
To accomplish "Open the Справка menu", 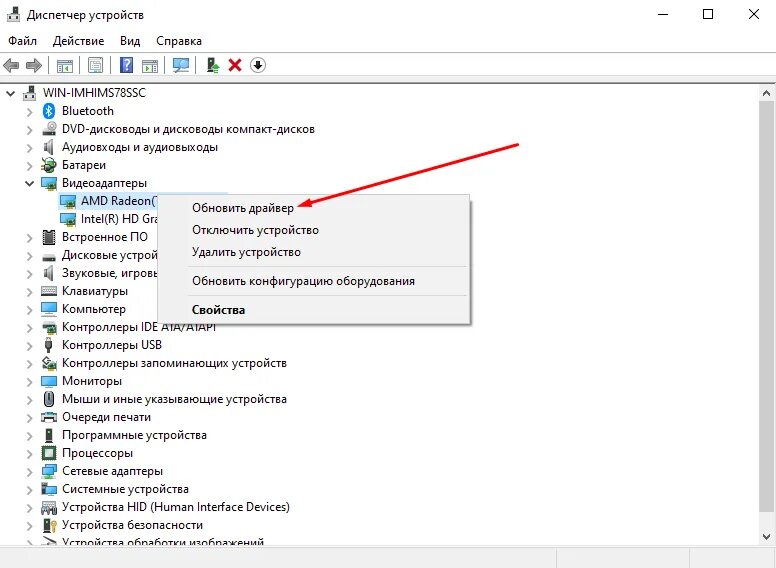I will coord(179,41).
